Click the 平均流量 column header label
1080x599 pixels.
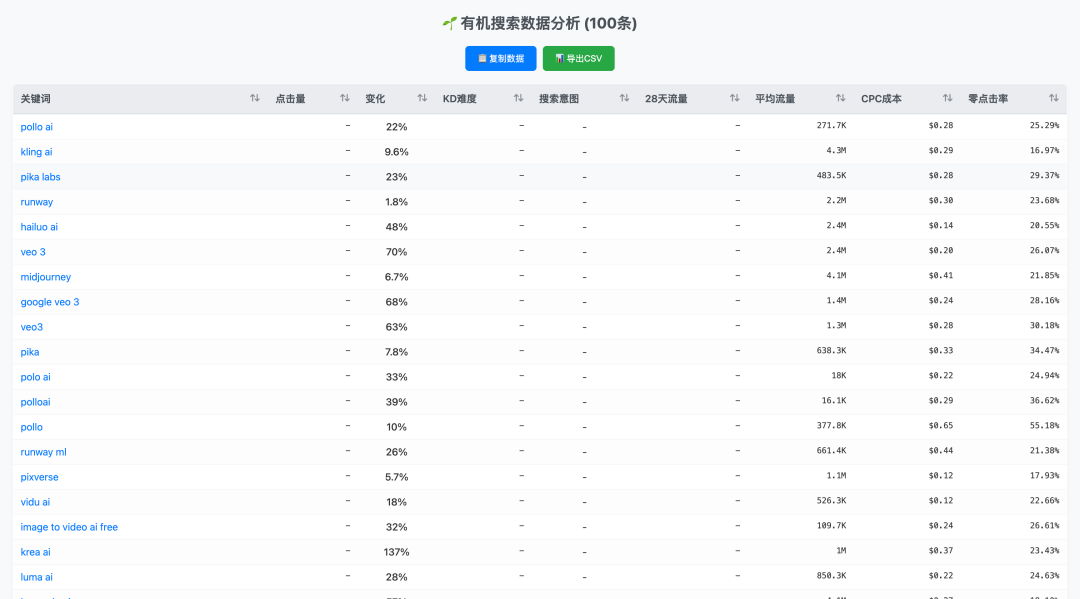(x=775, y=98)
